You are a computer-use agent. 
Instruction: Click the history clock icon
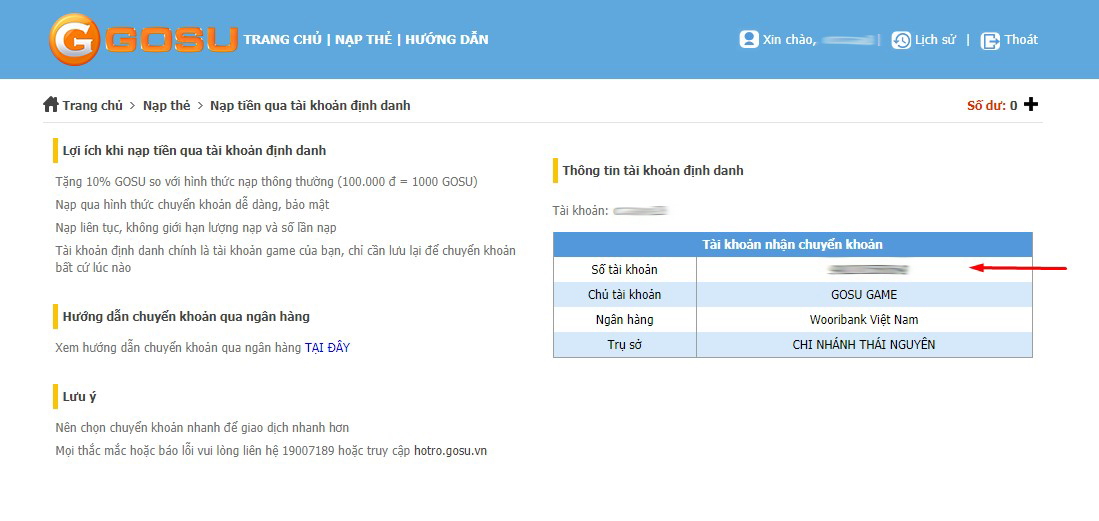click(901, 40)
